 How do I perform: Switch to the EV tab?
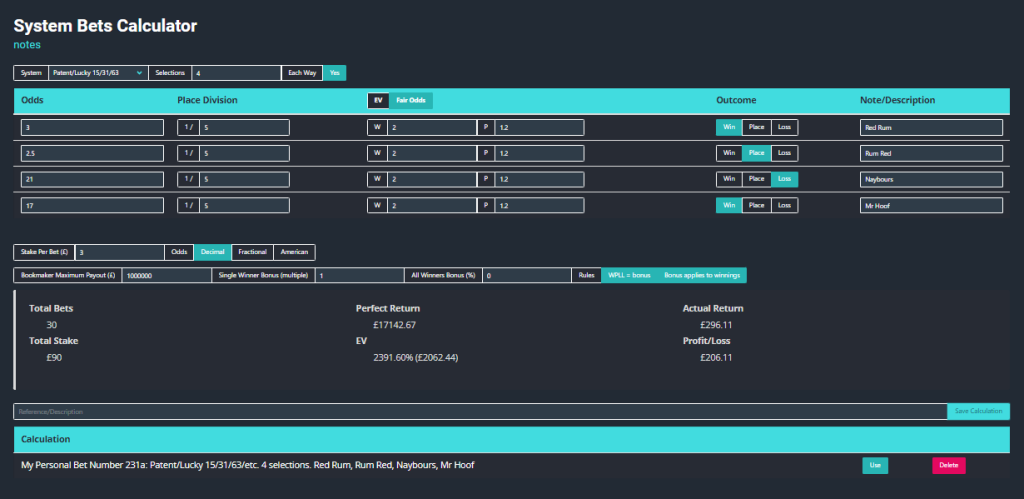tap(378, 100)
